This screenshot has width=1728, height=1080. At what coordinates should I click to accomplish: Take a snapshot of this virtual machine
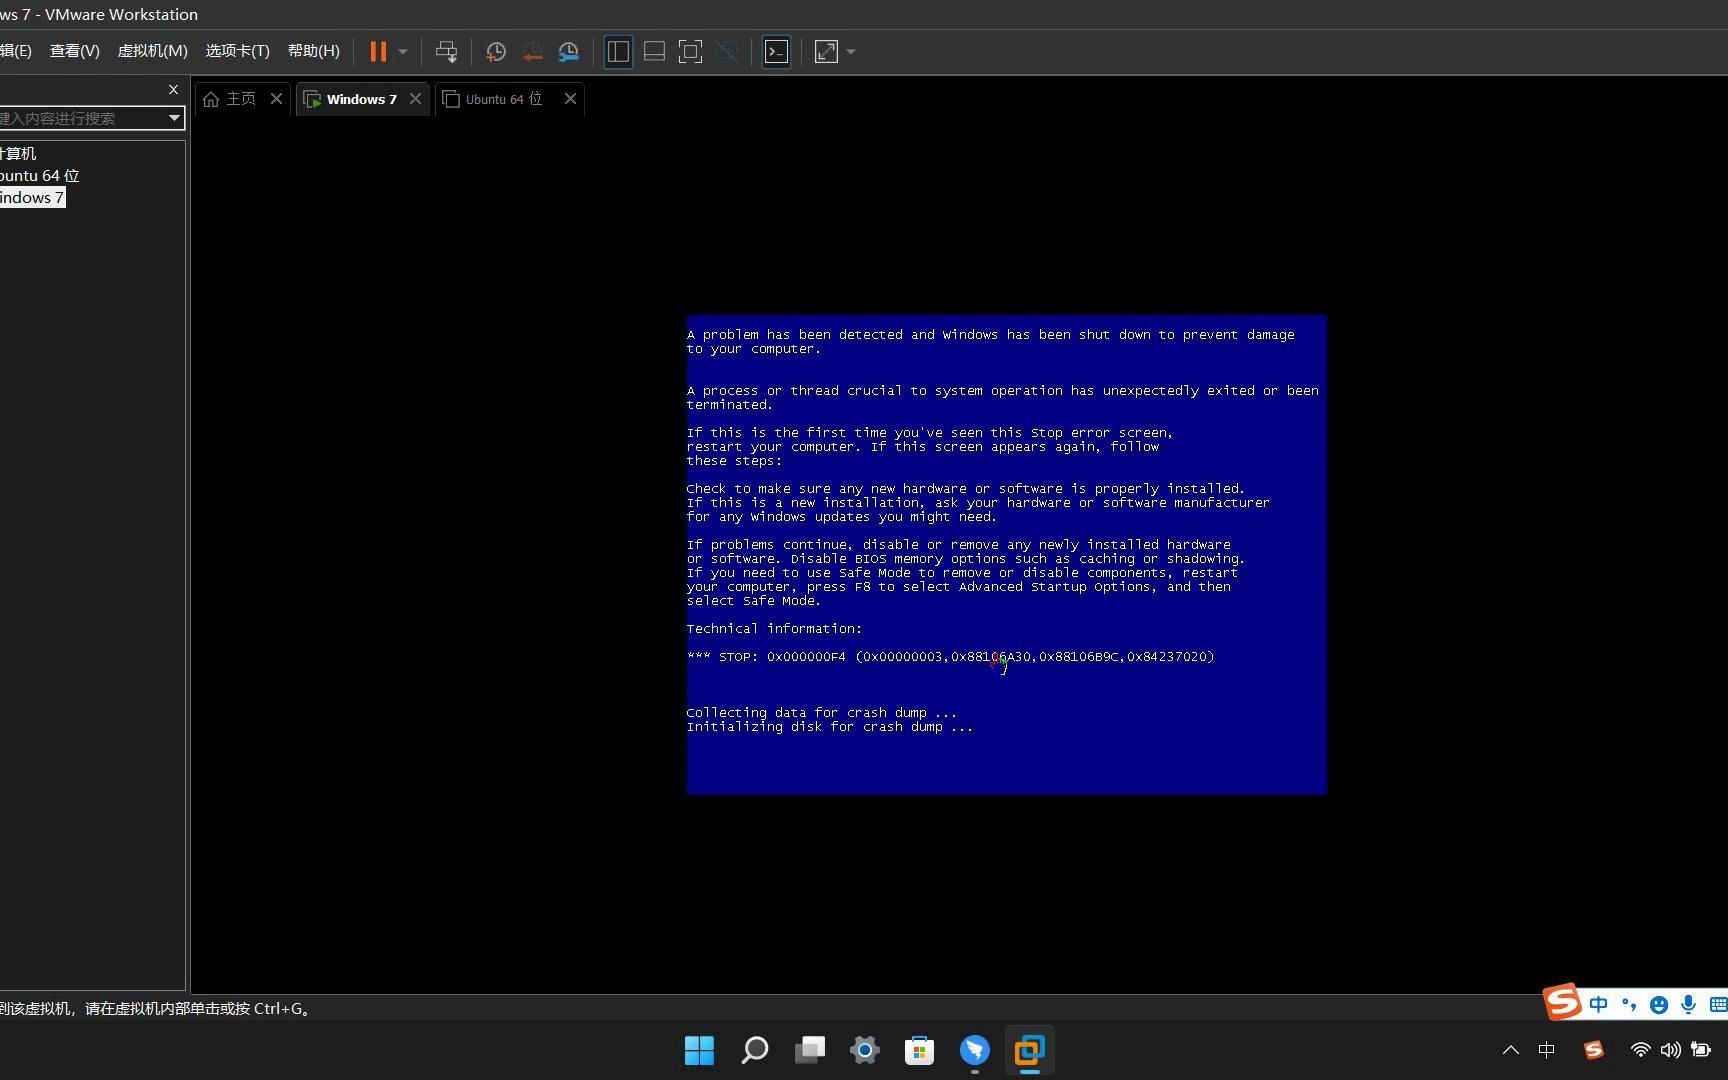[x=495, y=52]
